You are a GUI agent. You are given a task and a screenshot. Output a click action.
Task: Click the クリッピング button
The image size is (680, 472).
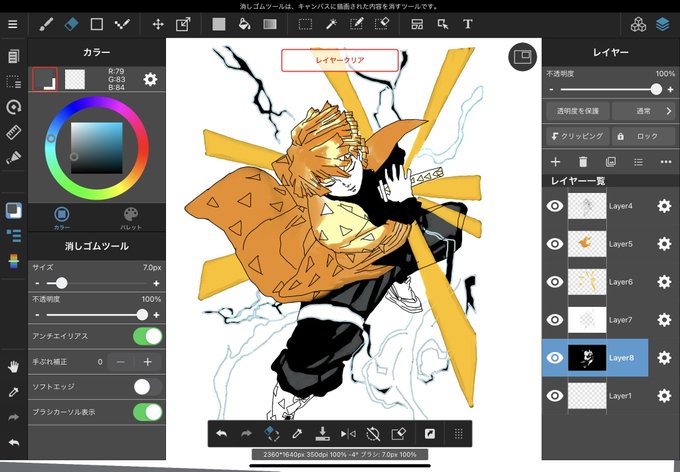pos(578,136)
